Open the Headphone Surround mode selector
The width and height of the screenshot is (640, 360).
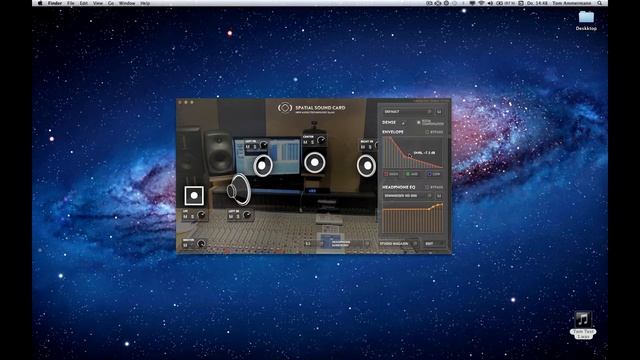point(349,244)
